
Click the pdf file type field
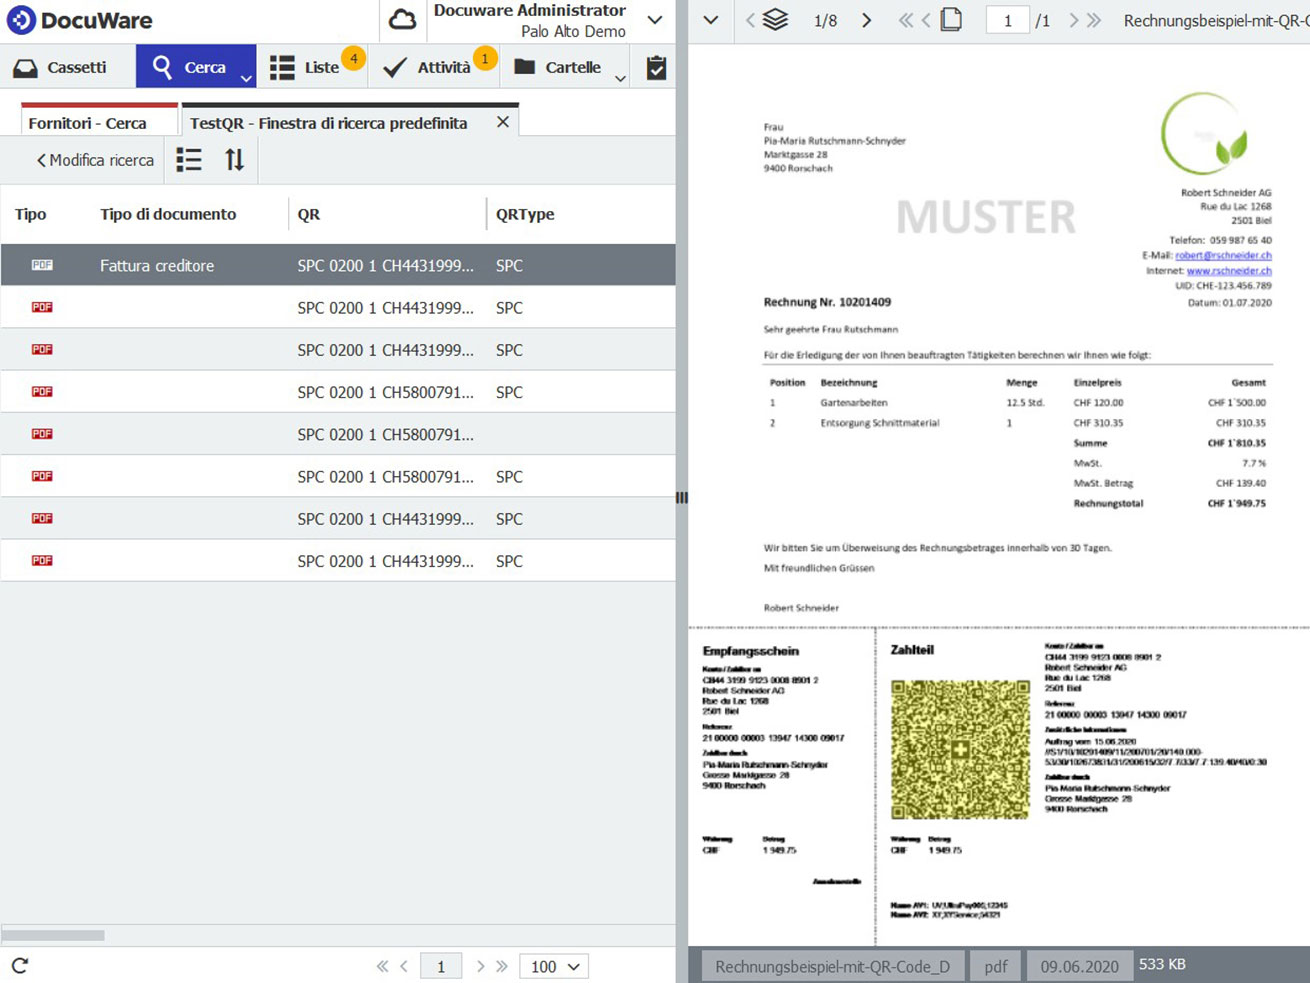click(x=996, y=966)
